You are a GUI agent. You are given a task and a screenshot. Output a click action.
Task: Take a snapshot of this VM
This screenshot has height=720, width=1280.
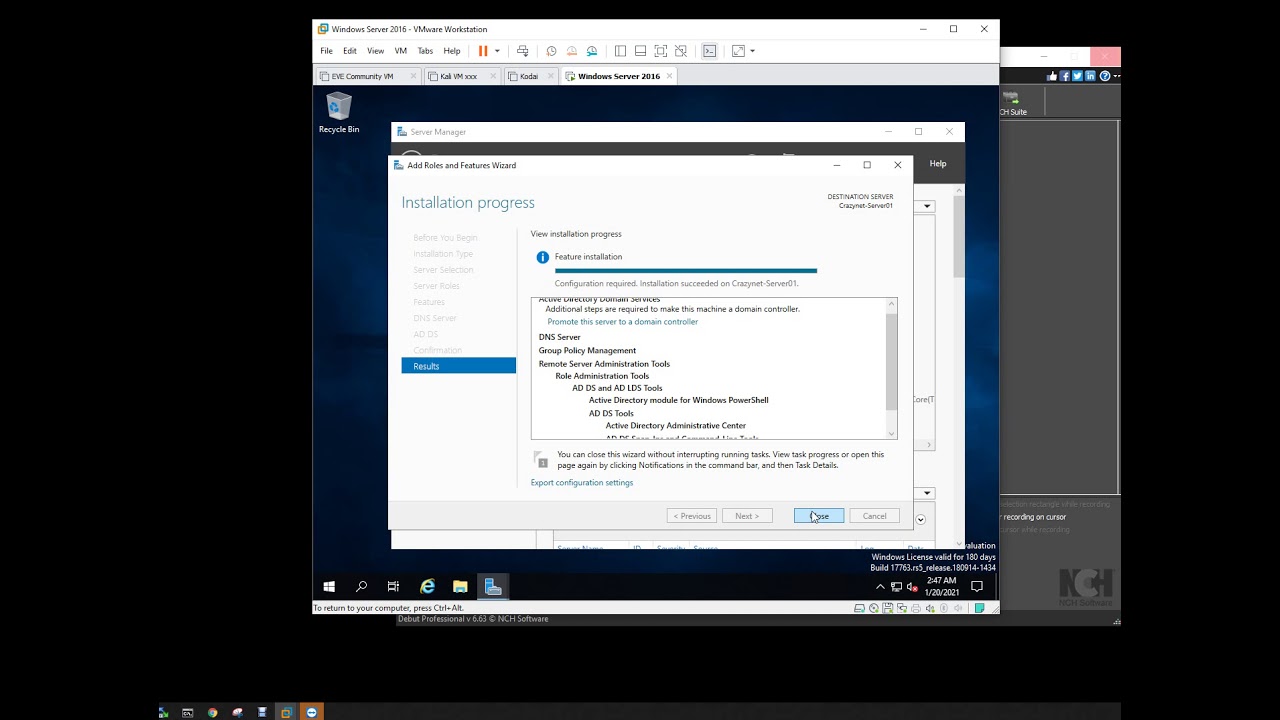(x=551, y=51)
